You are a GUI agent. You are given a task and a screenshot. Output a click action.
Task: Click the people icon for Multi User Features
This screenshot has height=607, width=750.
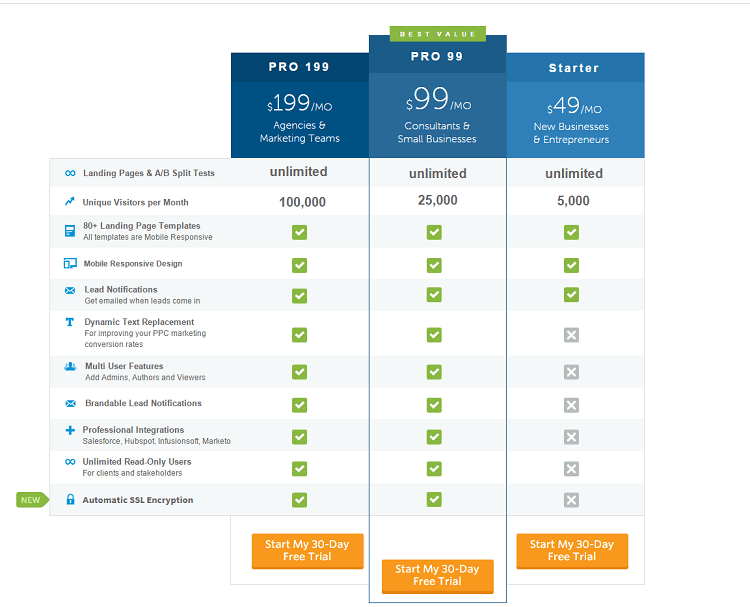point(70,367)
